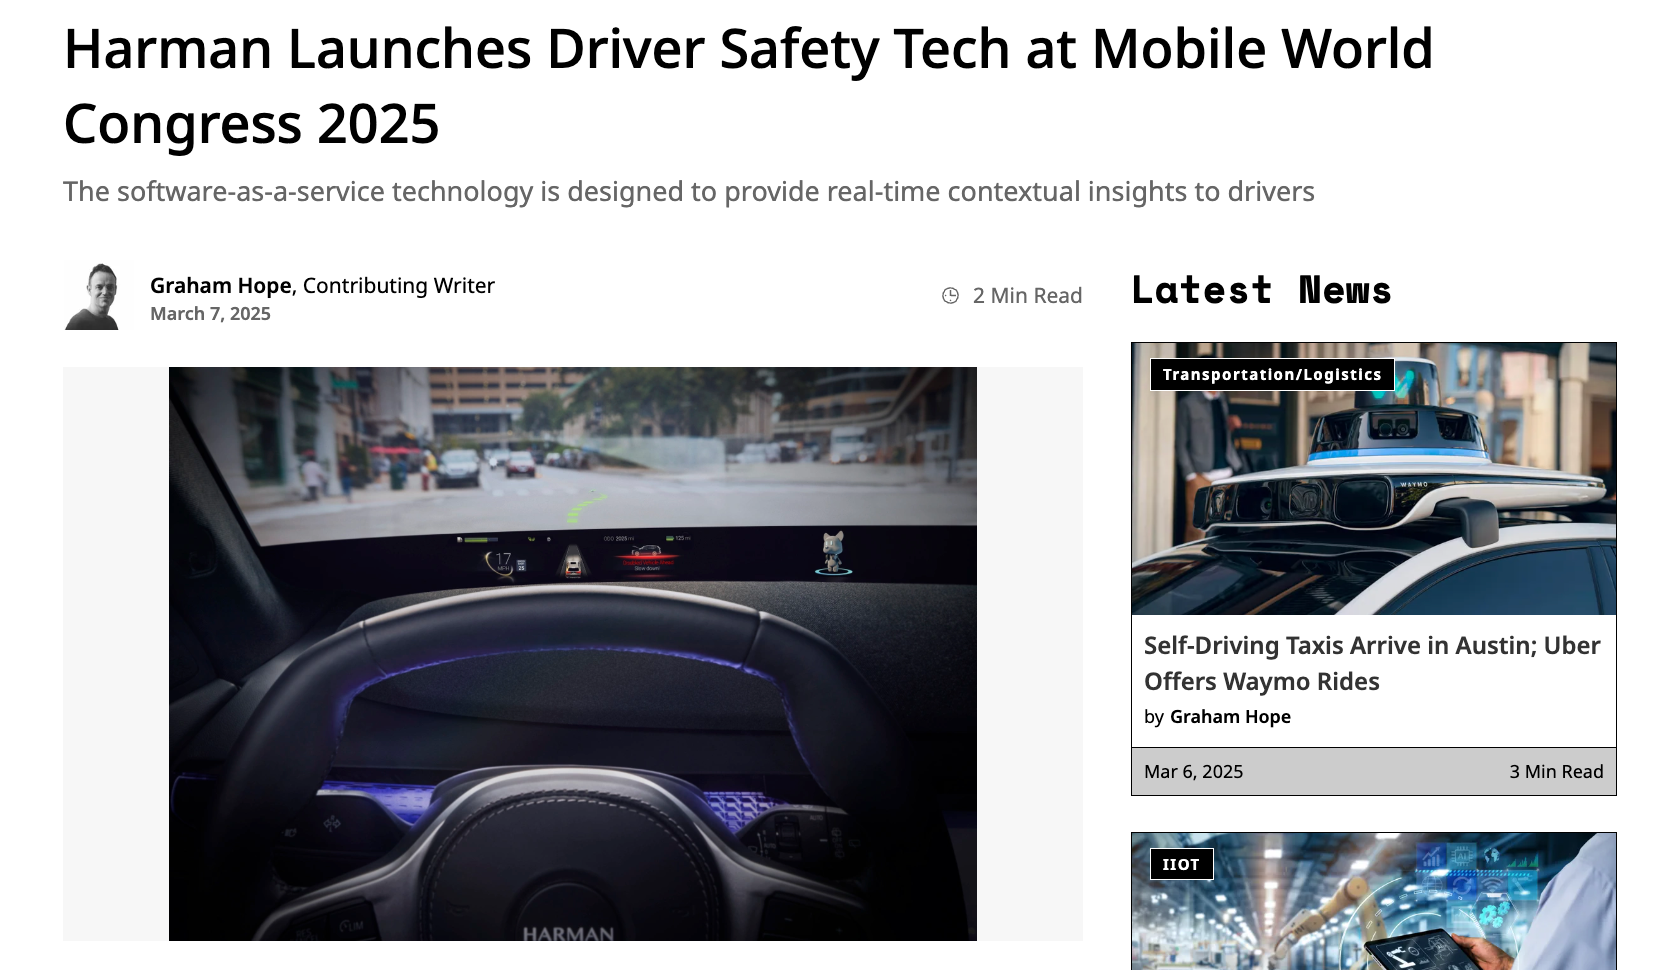This screenshot has width=1656, height=970.
Task: Click the Harman Launches Driver Safety headline
Action: [x=748, y=86]
